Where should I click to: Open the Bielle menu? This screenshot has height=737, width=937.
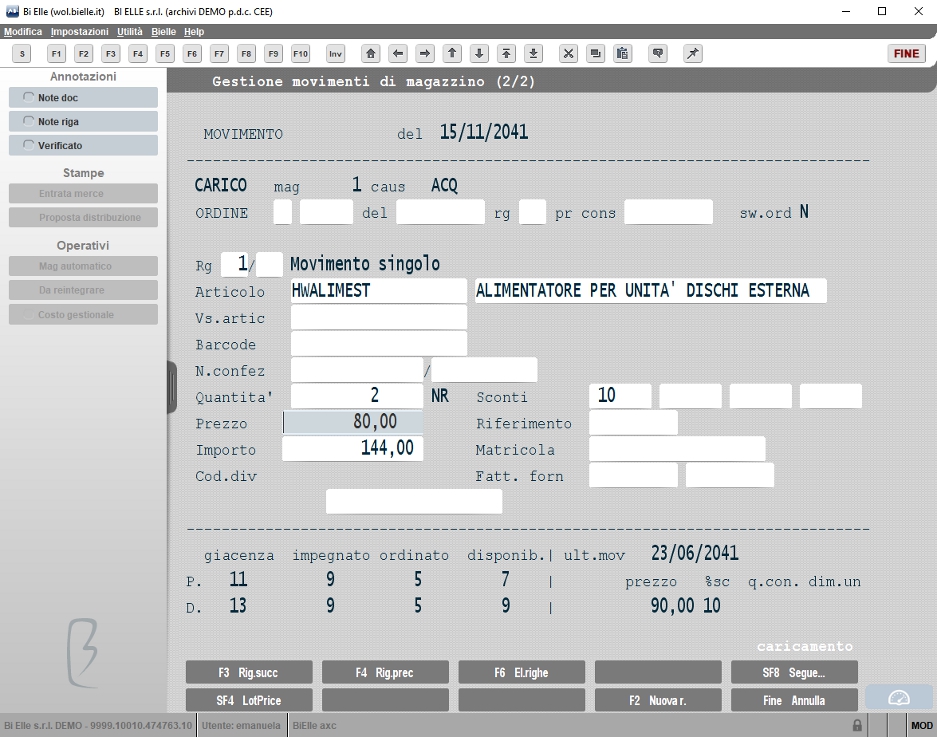(163, 32)
